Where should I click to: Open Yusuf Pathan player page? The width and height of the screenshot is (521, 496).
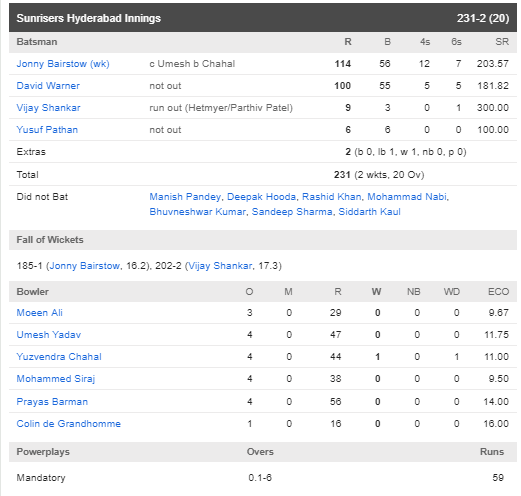click(x=47, y=130)
